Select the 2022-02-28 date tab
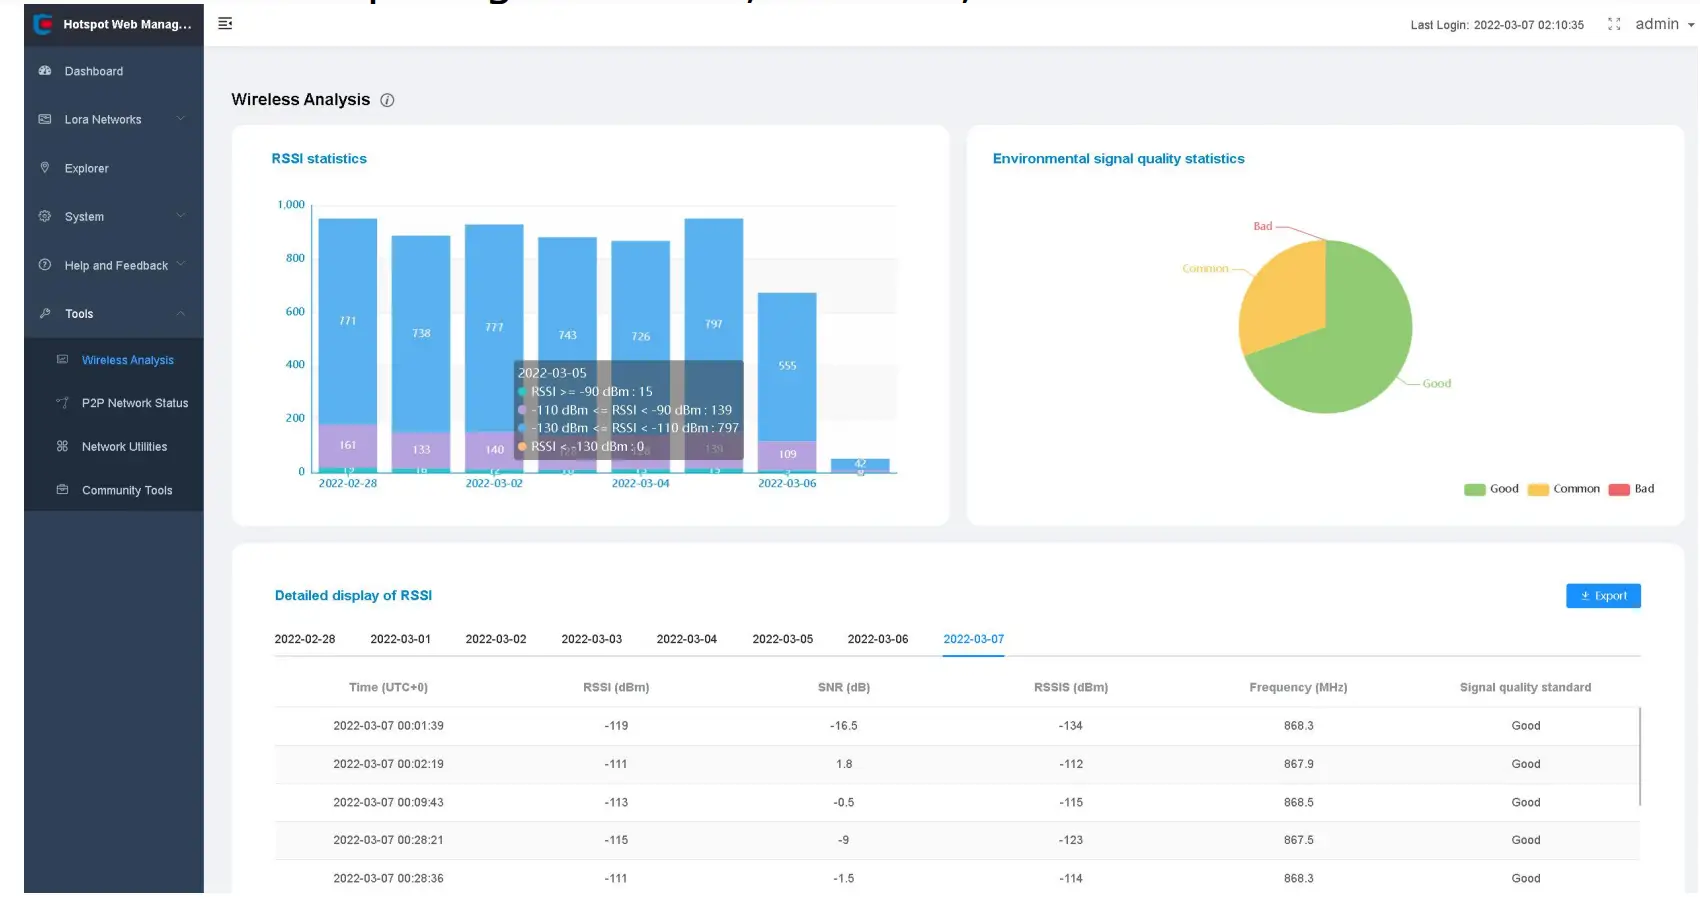The image size is (1700, 899). (x=305, y=639)
